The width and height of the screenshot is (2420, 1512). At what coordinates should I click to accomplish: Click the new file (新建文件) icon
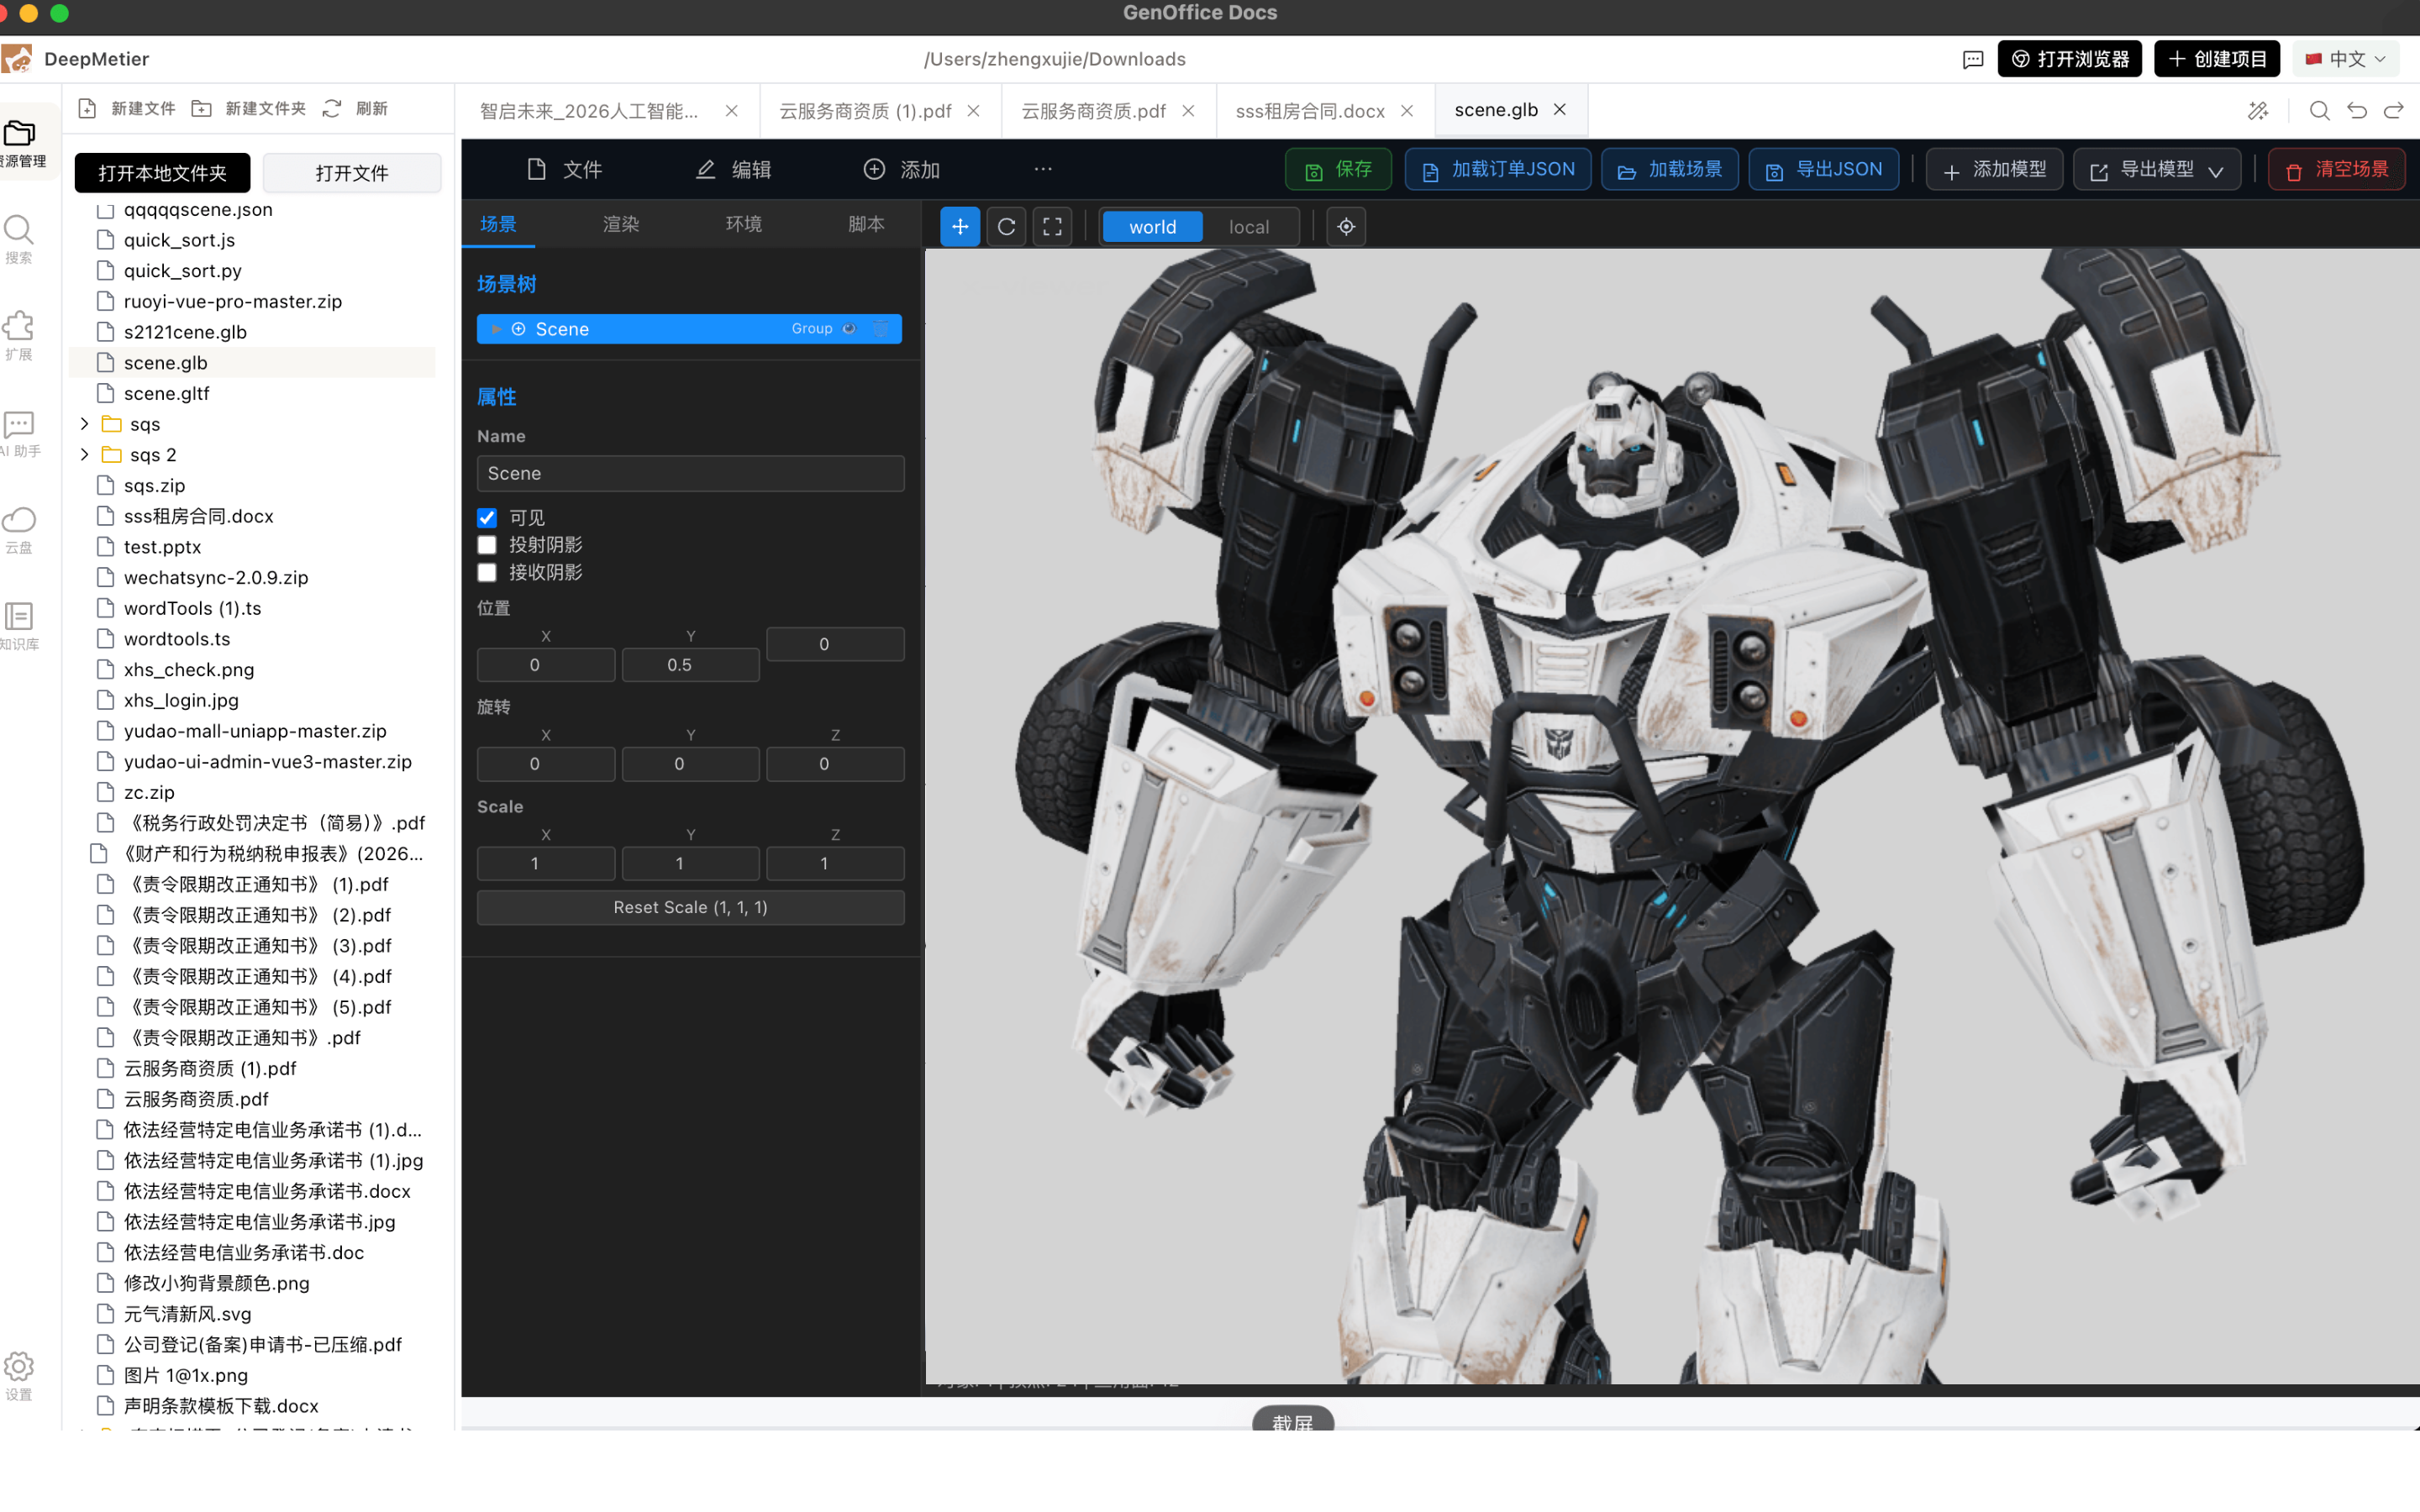[x=87, y=109]
